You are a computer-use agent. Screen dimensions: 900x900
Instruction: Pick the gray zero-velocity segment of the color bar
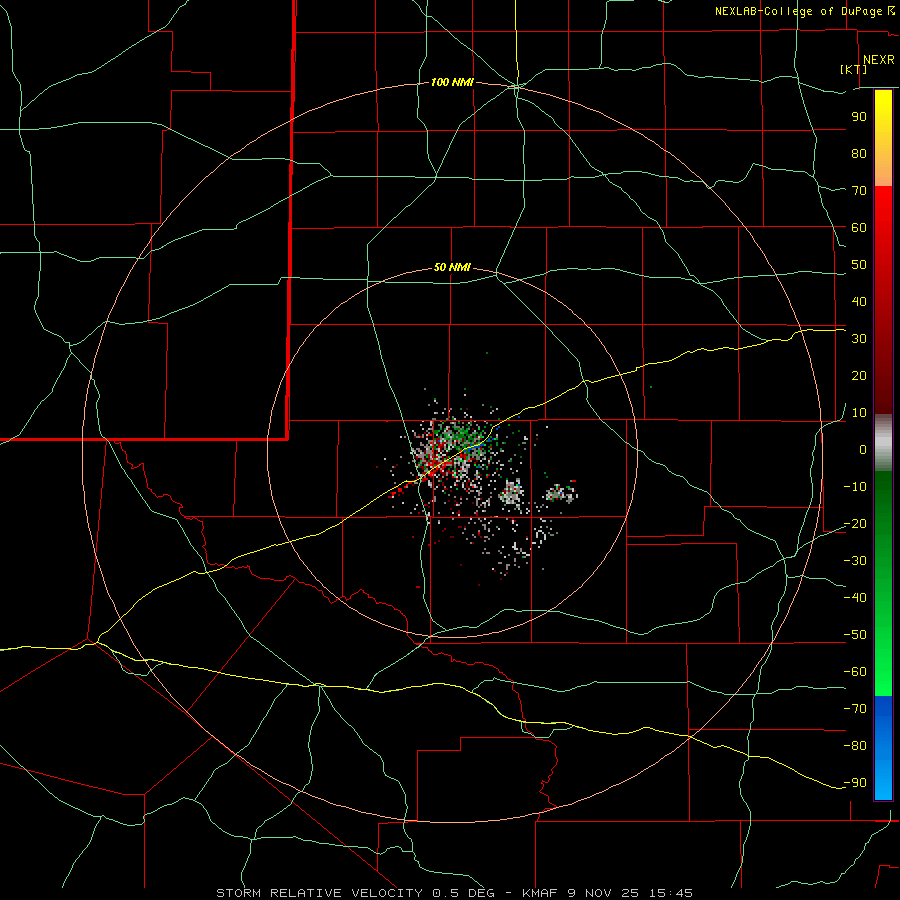point(883,443)
